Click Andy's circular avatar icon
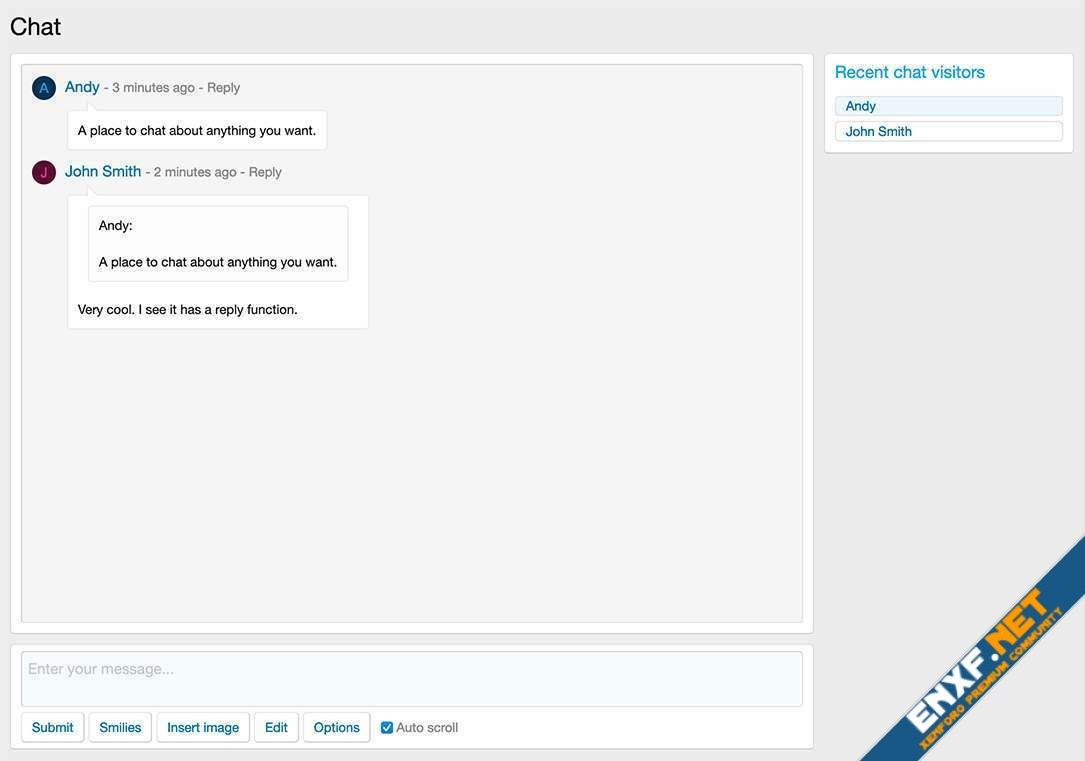This screenshot has height=761, width=1085. tap(44, 88)
